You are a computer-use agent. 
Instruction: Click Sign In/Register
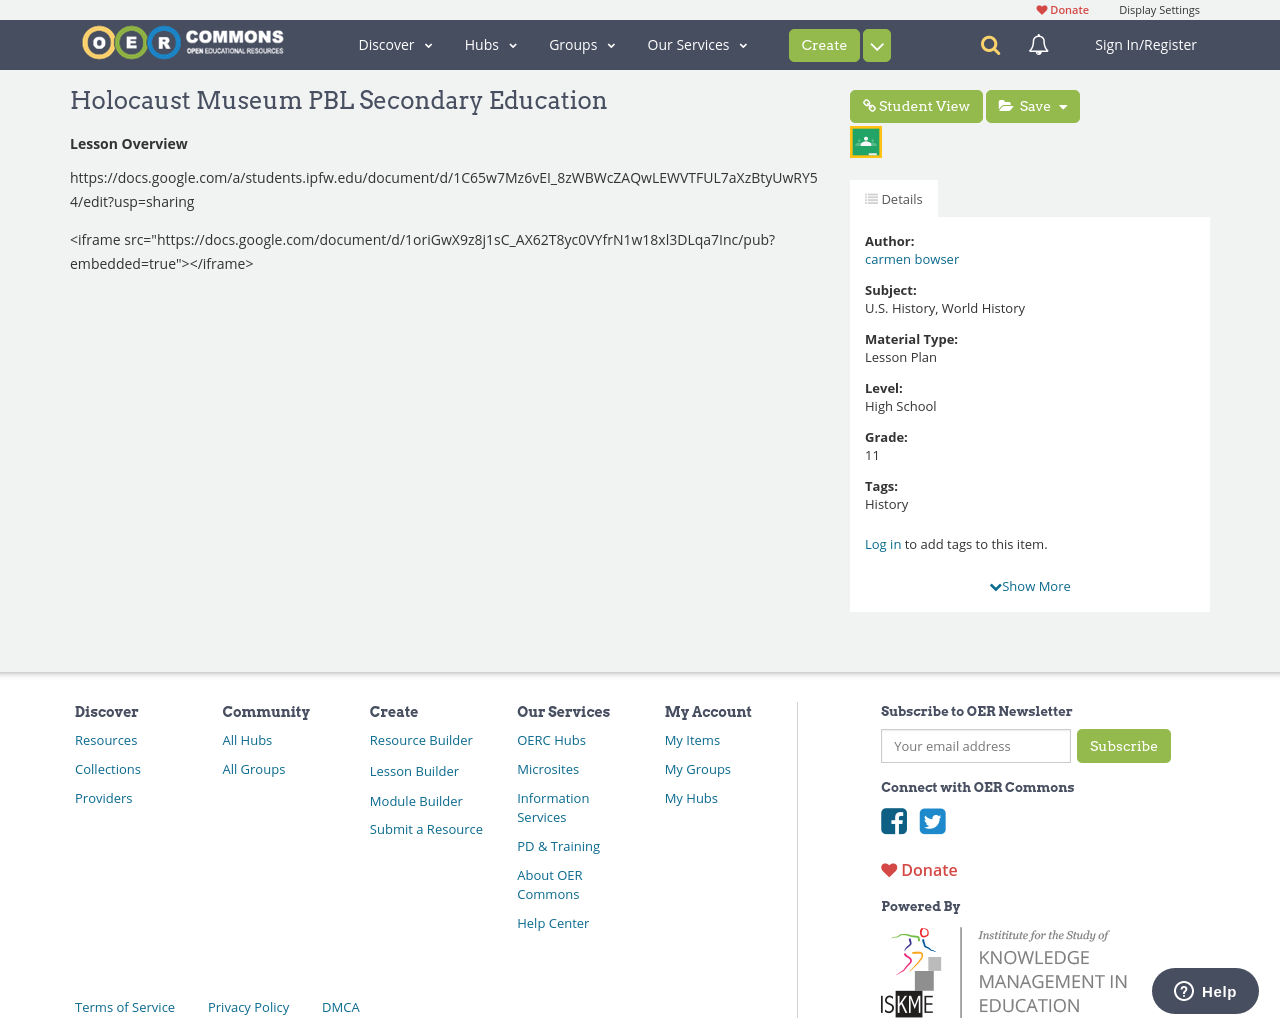[1143, 44]
